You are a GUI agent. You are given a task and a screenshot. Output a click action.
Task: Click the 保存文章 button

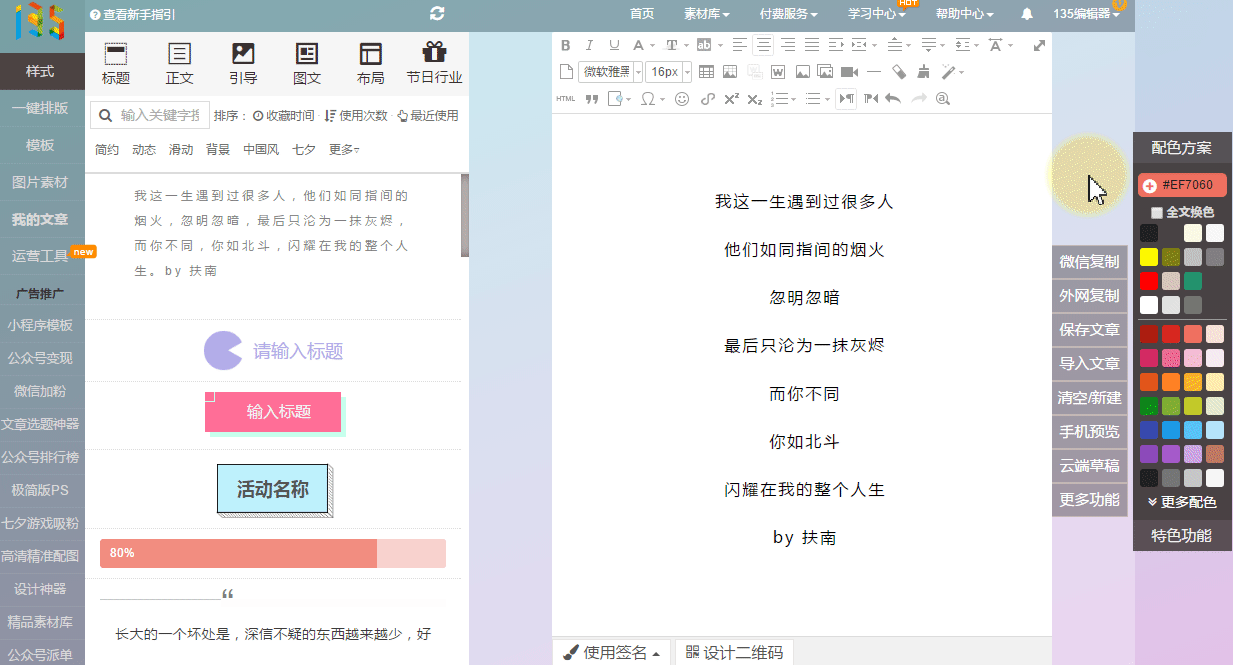point(1089,330)
